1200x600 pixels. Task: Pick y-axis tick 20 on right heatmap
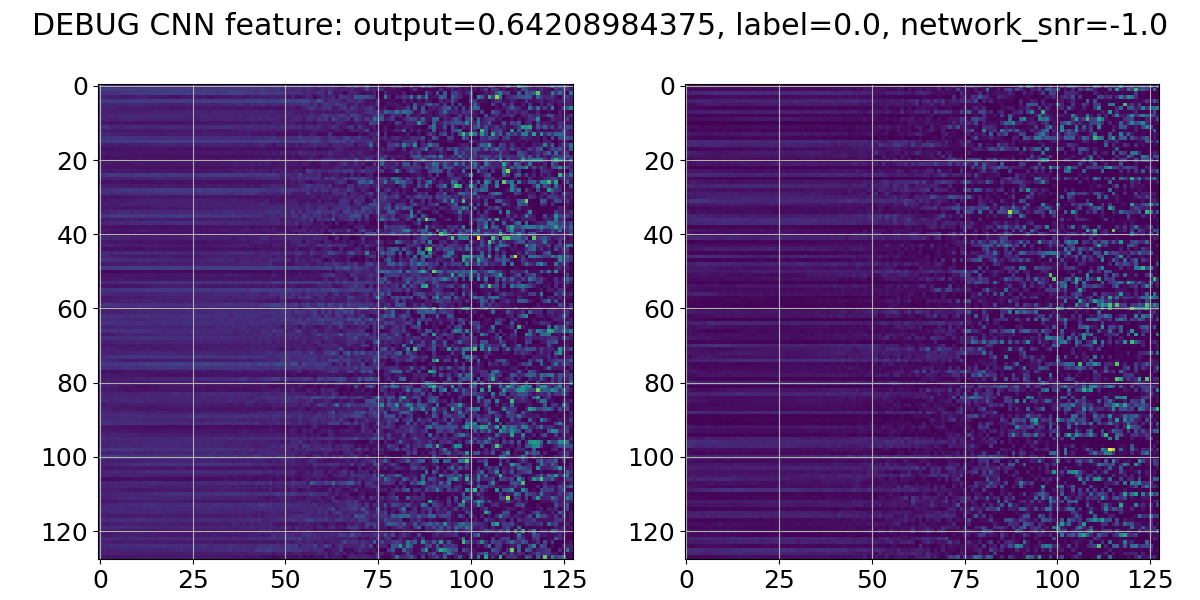(x=658, y=161)
